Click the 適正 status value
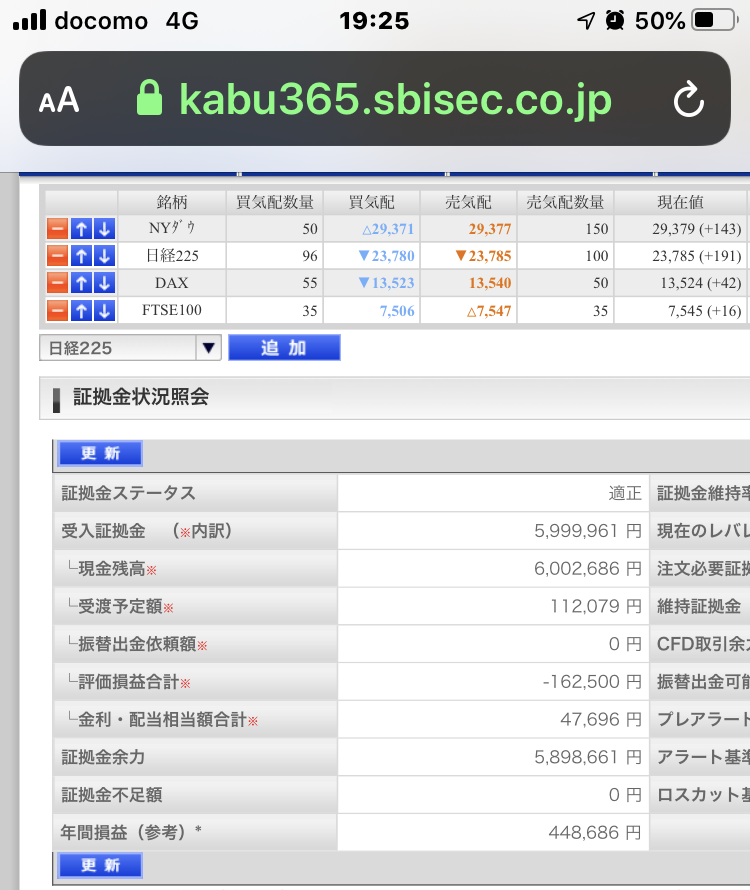This screenshot has height=890, width=750. click(x=625, y=493)
